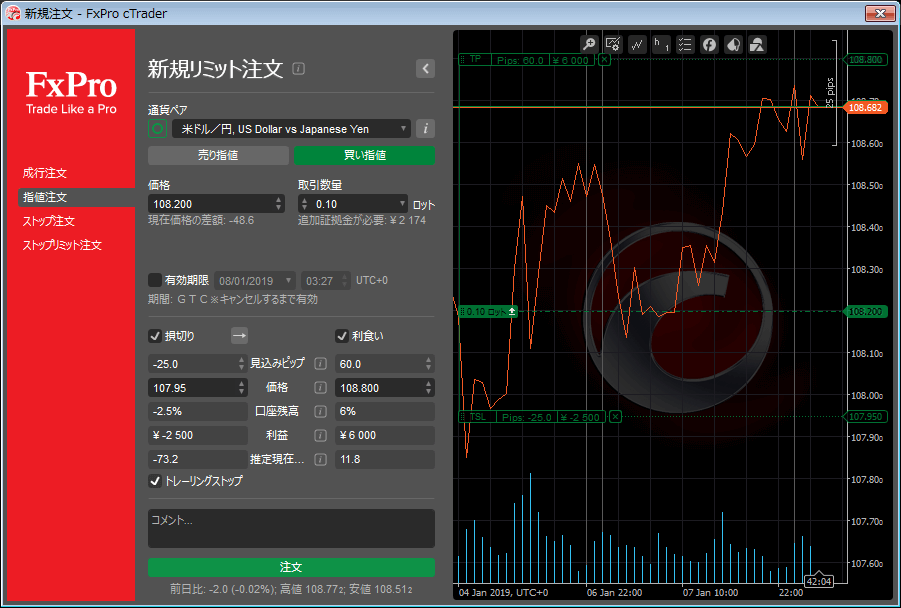Toggle the トレーリングストップ checkbox
The height and width of the screenshot is (608, 901).
click(x=155, y=481)
